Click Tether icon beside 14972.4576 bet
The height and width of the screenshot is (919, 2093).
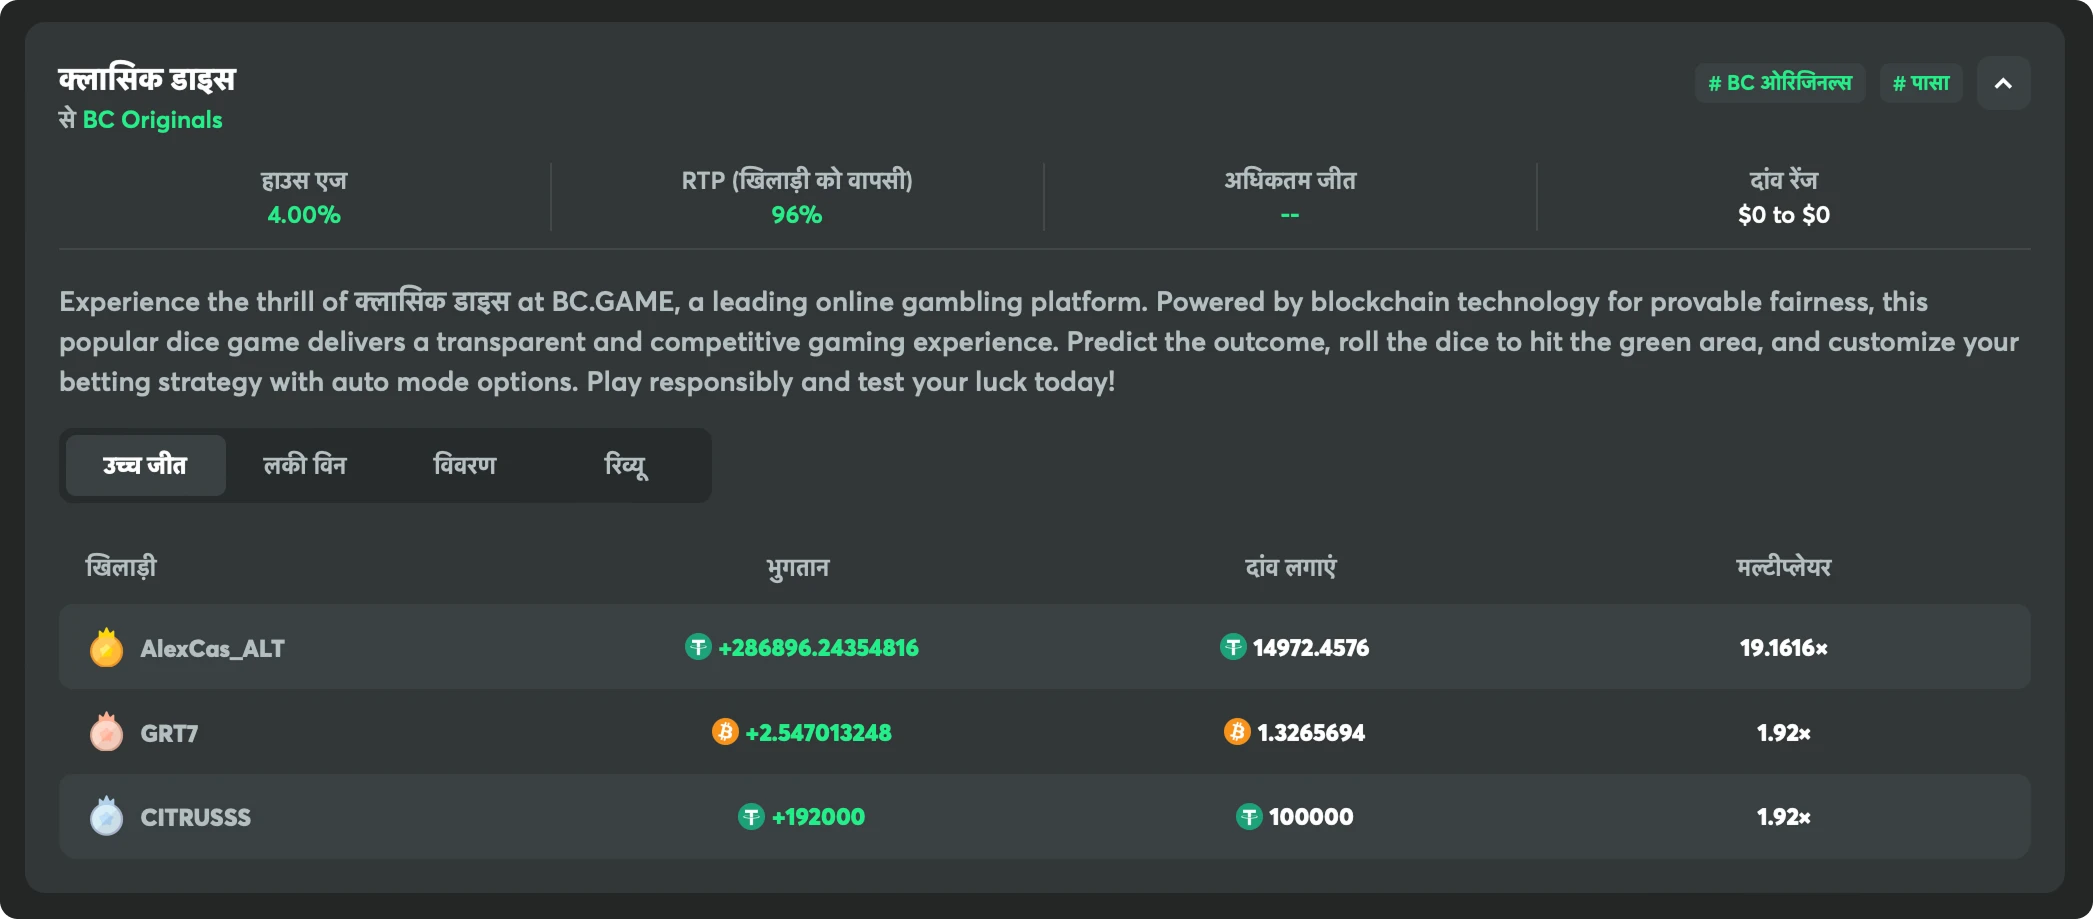pos(1233,647)
